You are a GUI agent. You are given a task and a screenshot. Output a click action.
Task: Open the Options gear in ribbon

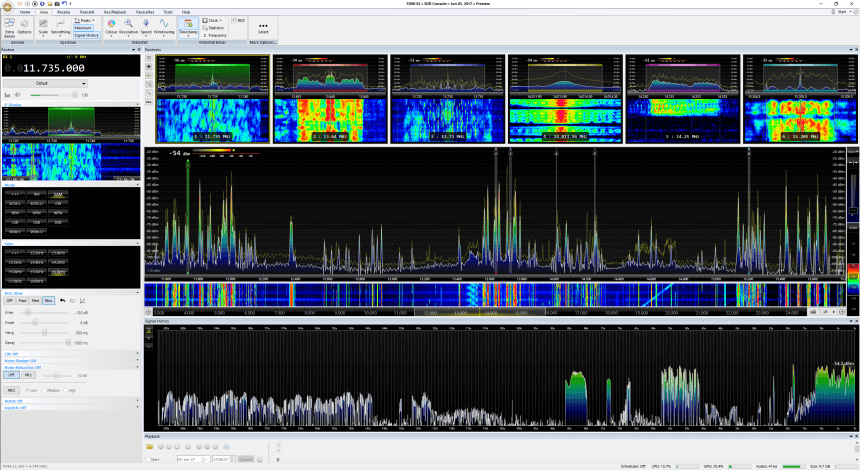[25, 27]
